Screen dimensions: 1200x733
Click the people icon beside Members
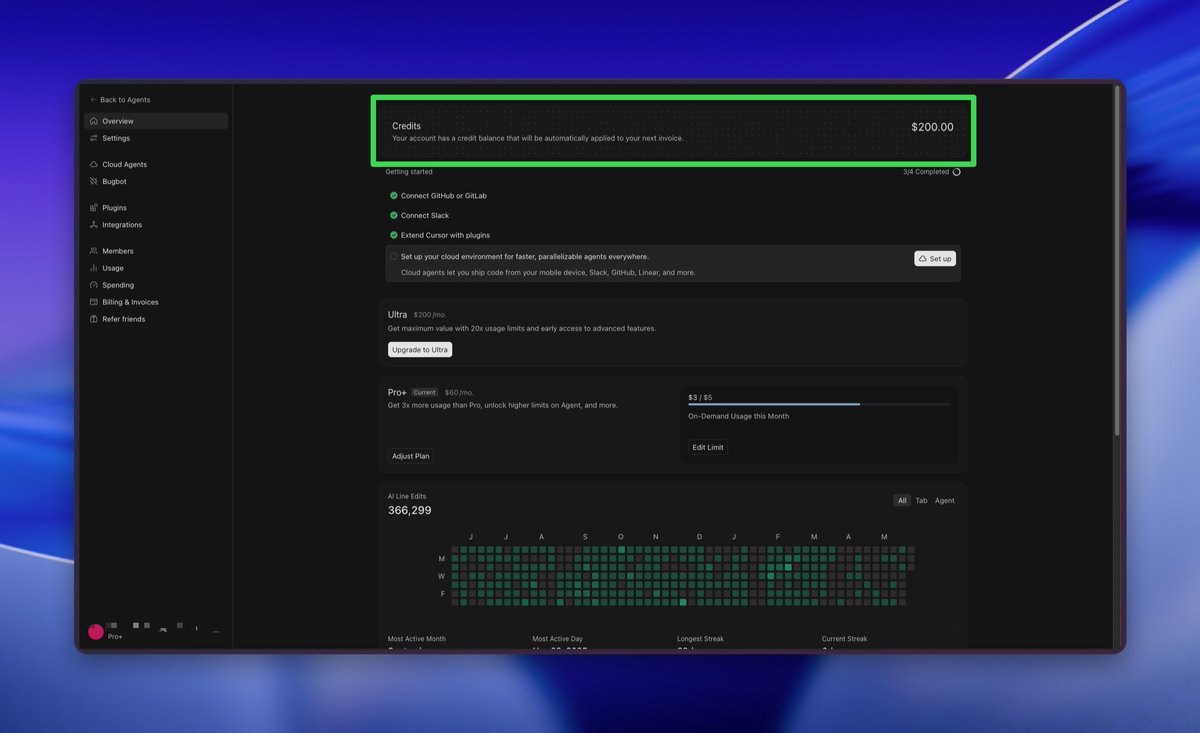tap(94, 251)
